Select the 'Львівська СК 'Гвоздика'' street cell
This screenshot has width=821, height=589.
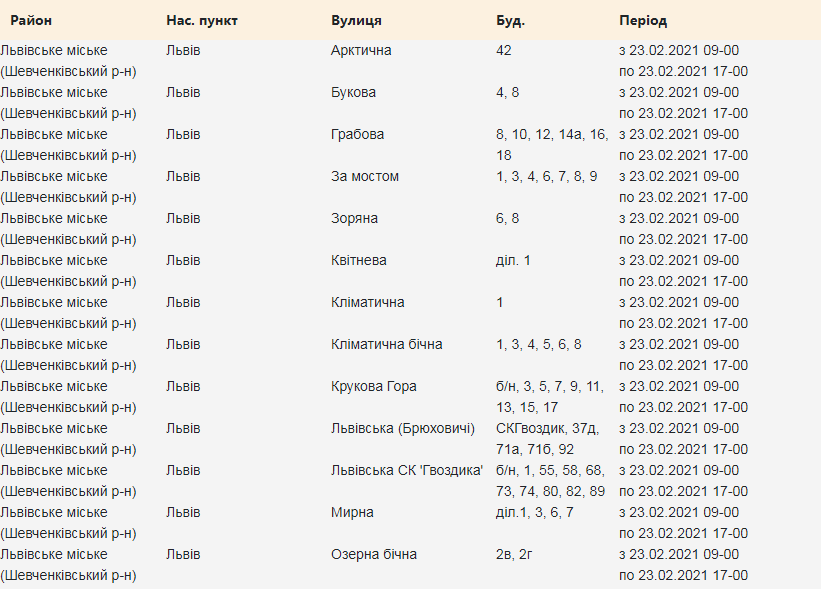click(x=406, y=470)
